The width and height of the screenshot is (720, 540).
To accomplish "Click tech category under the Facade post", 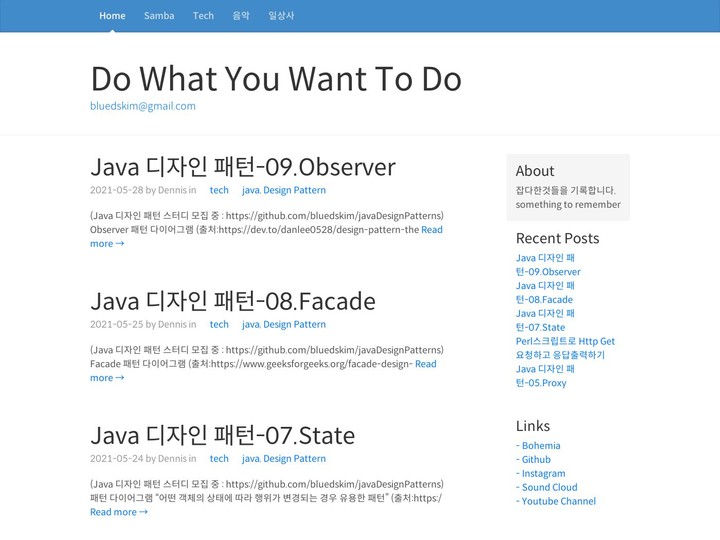I will click(x=219, y=324).
